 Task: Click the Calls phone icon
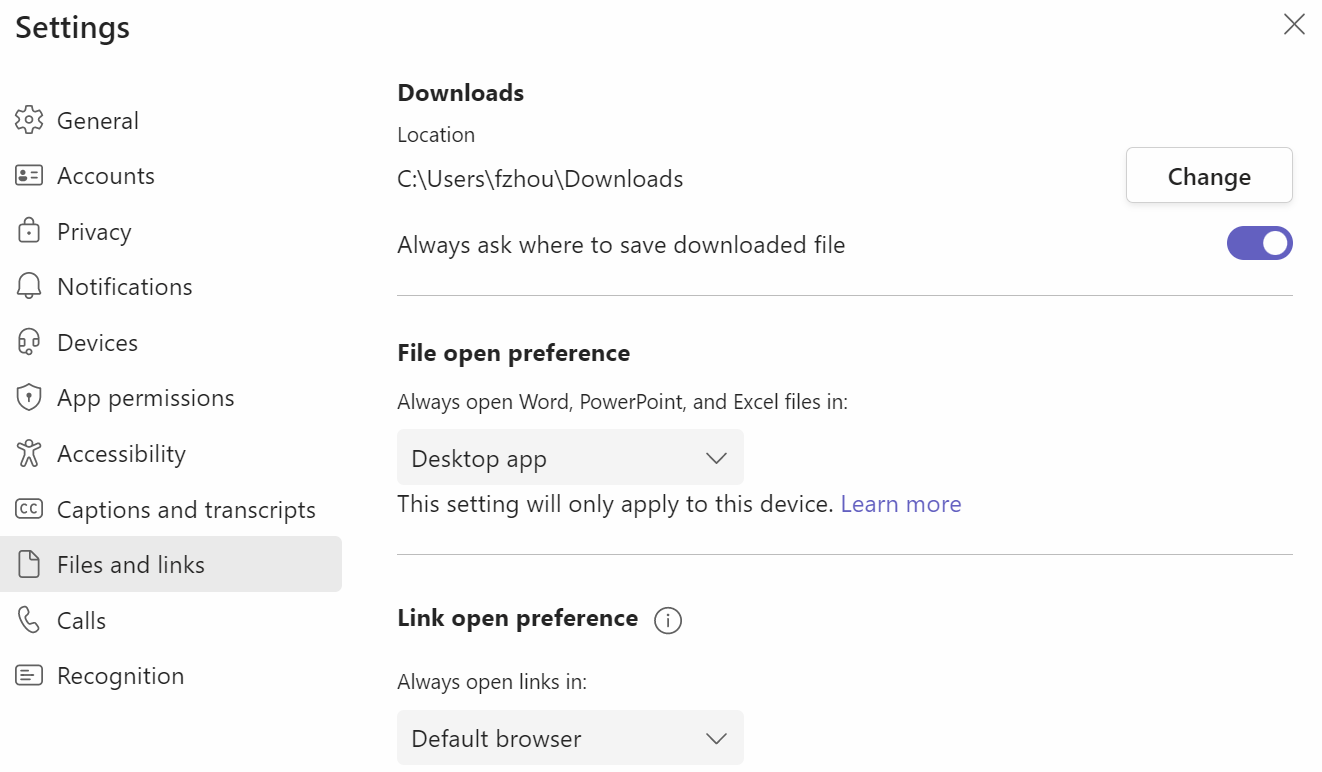(x=29, y=620)
